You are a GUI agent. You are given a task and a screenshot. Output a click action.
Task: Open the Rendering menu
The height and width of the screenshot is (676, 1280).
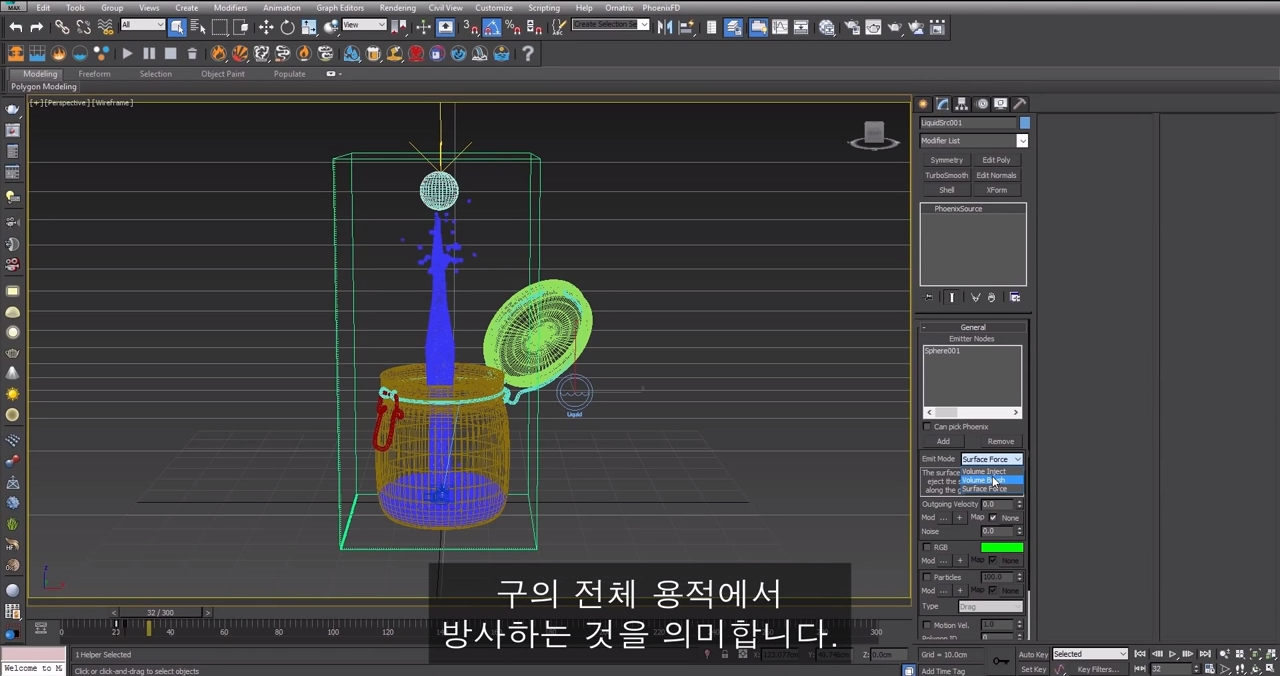[x=397, y=8]
